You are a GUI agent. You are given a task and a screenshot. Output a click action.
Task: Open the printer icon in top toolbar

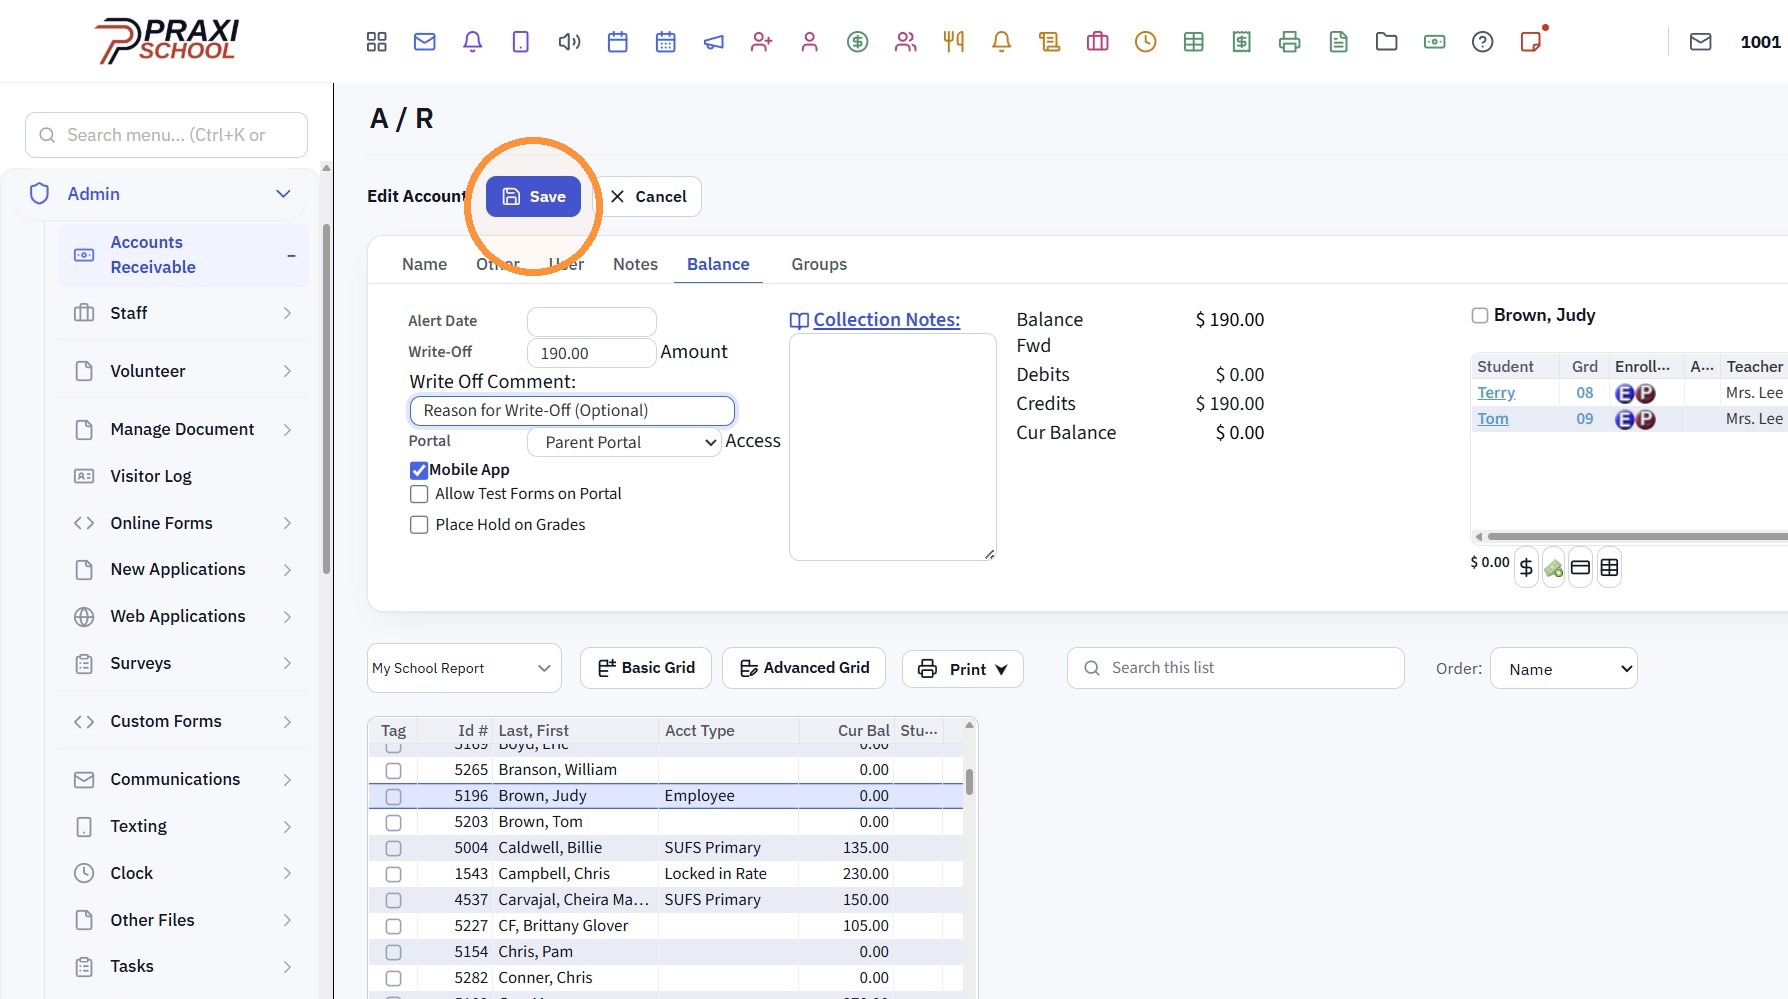tap(1290, 42)
